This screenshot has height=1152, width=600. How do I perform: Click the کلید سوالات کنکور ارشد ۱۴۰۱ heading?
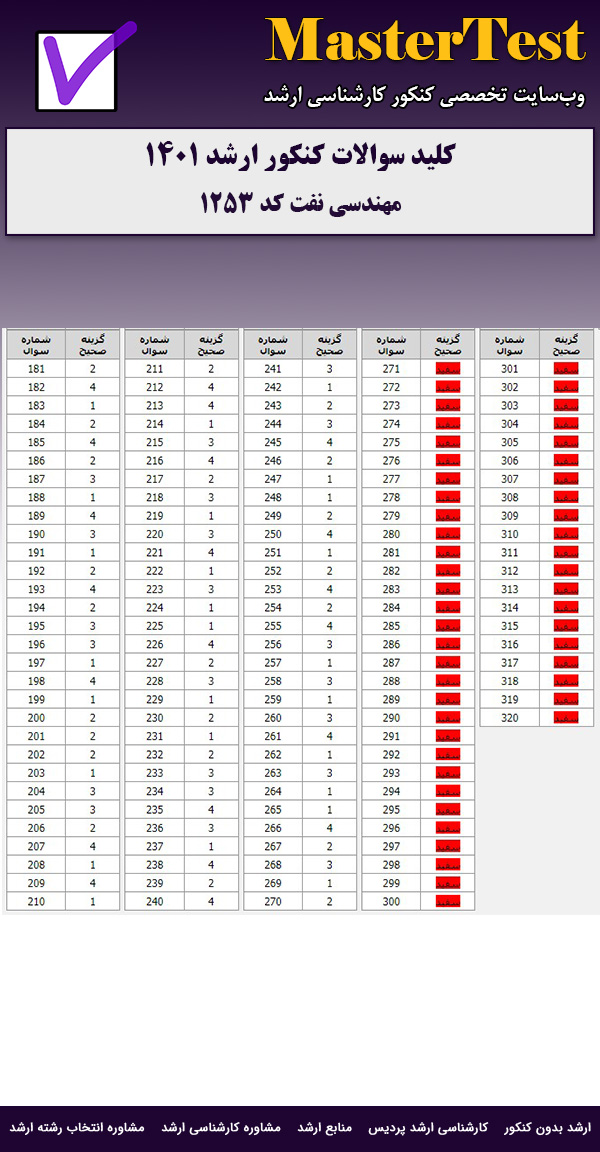point(300,156)
